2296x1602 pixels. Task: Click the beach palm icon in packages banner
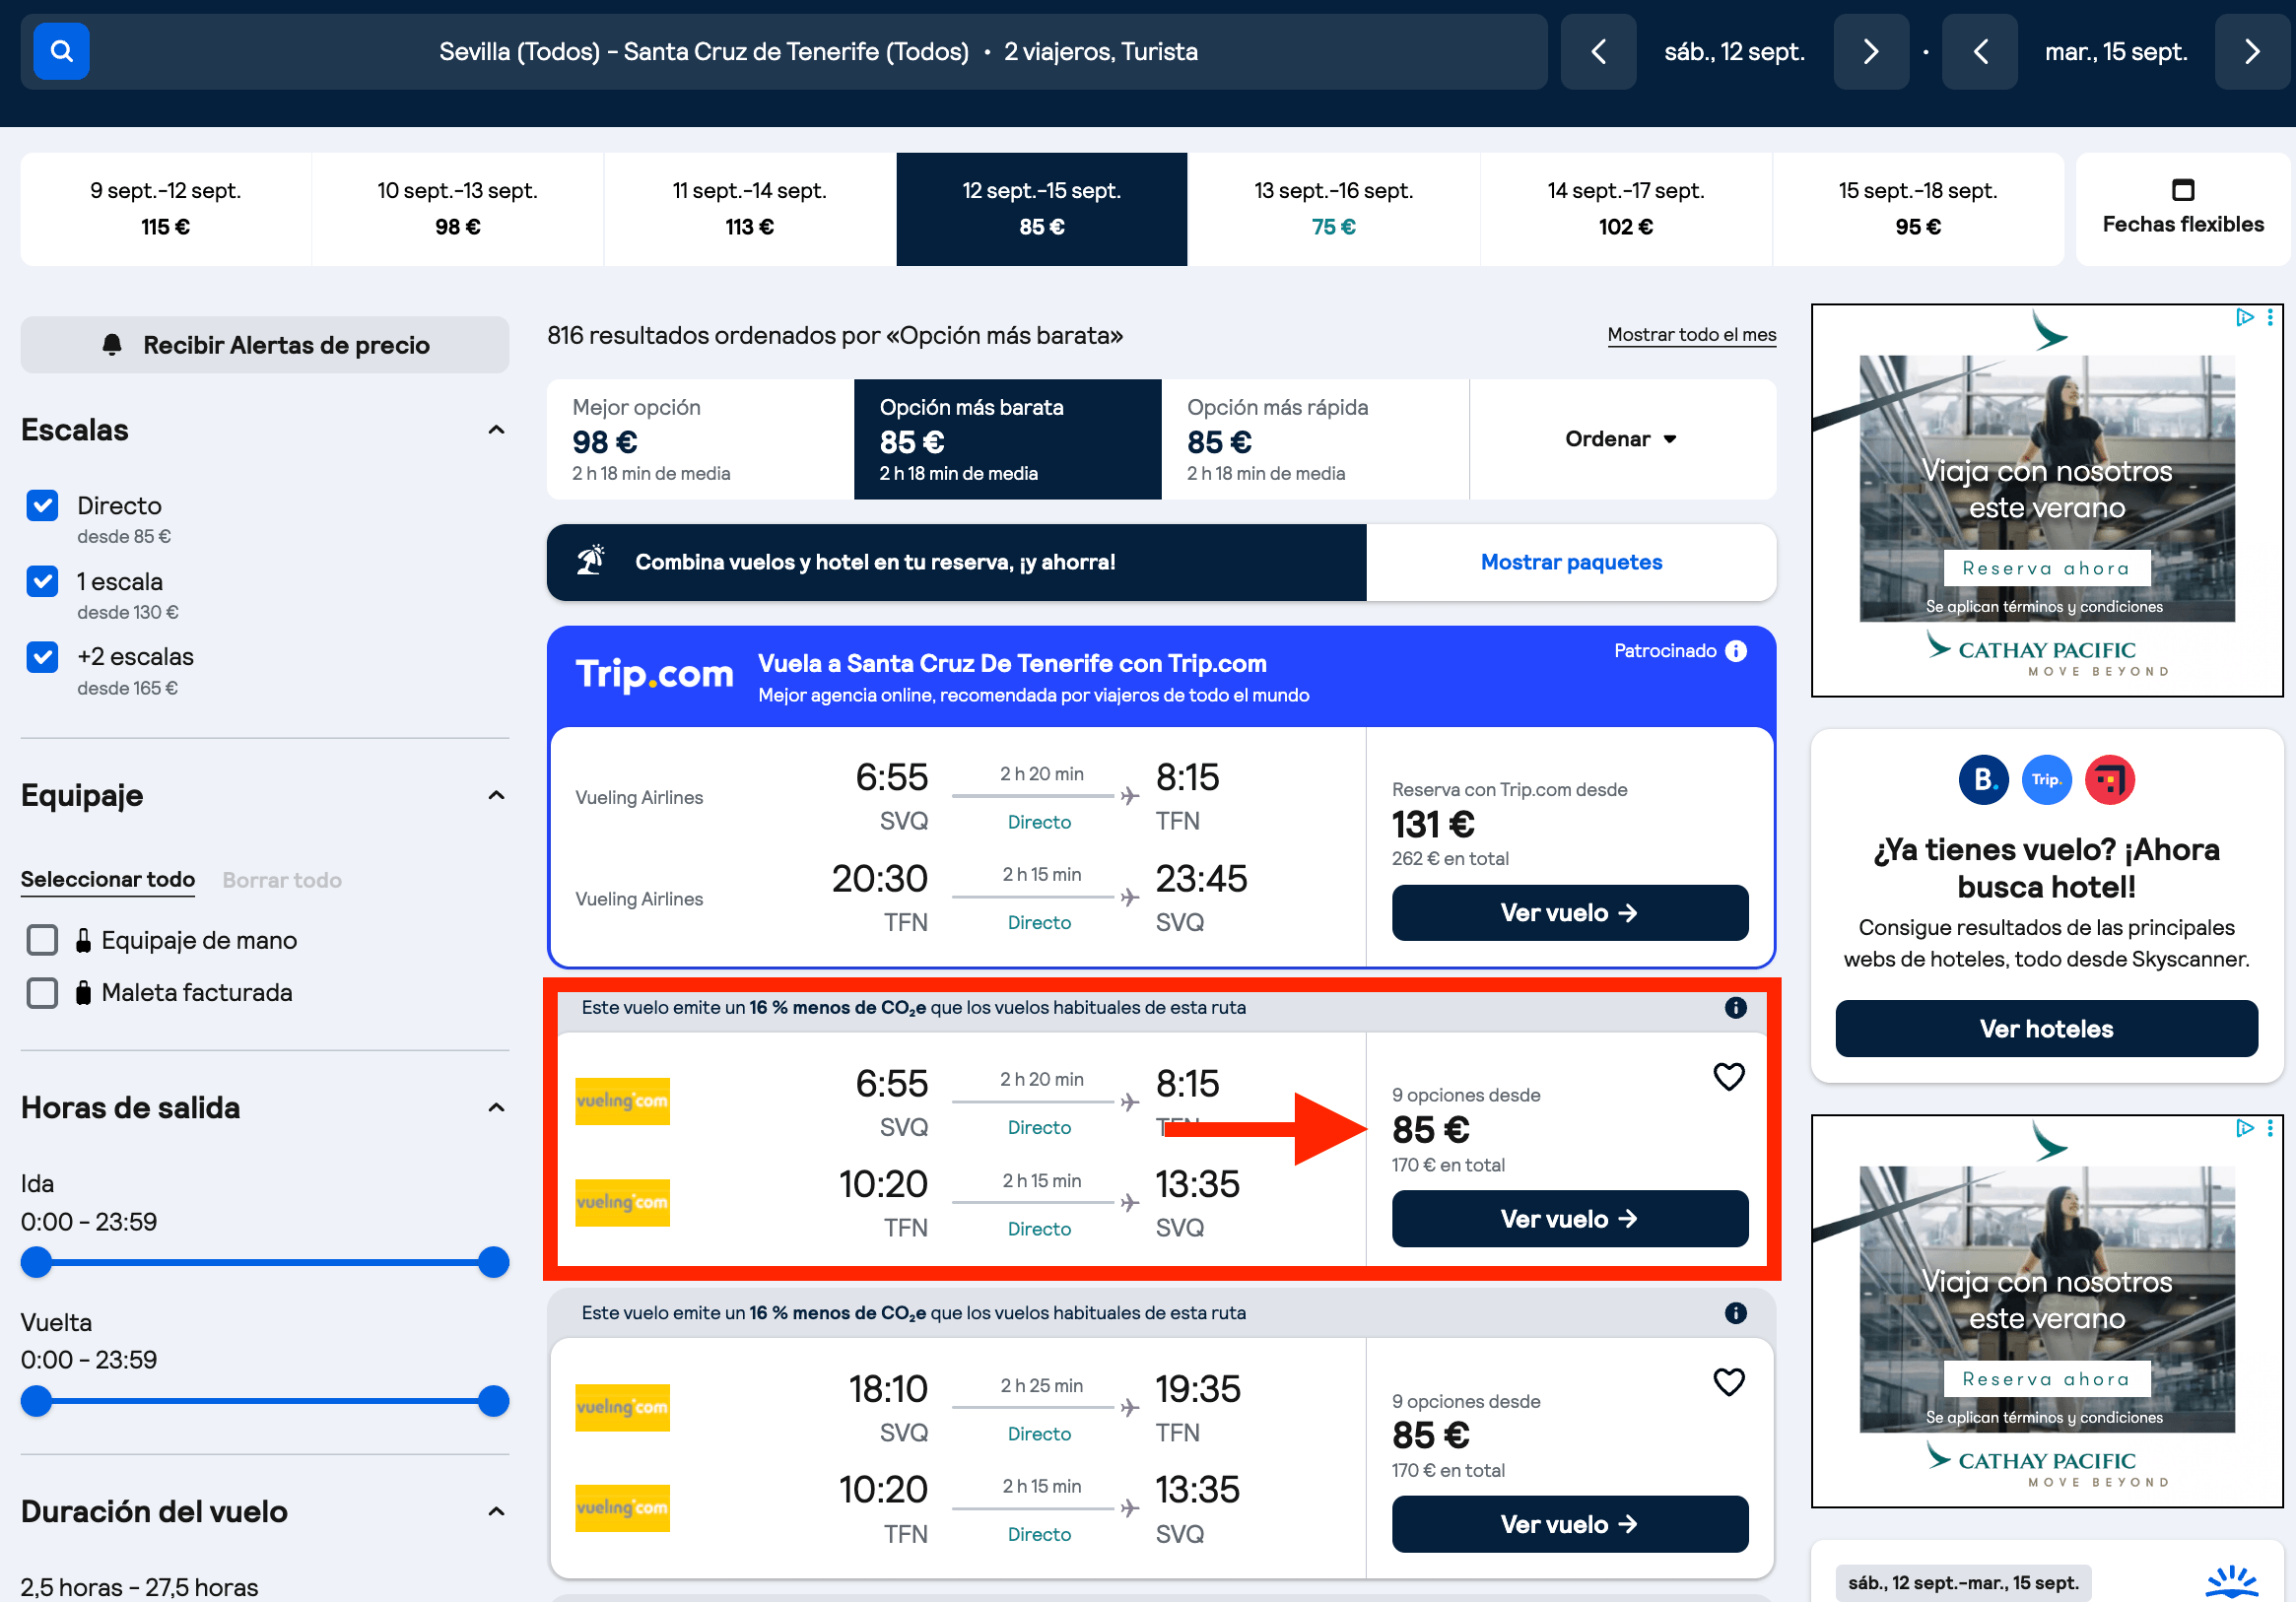[x=591, y=561]
